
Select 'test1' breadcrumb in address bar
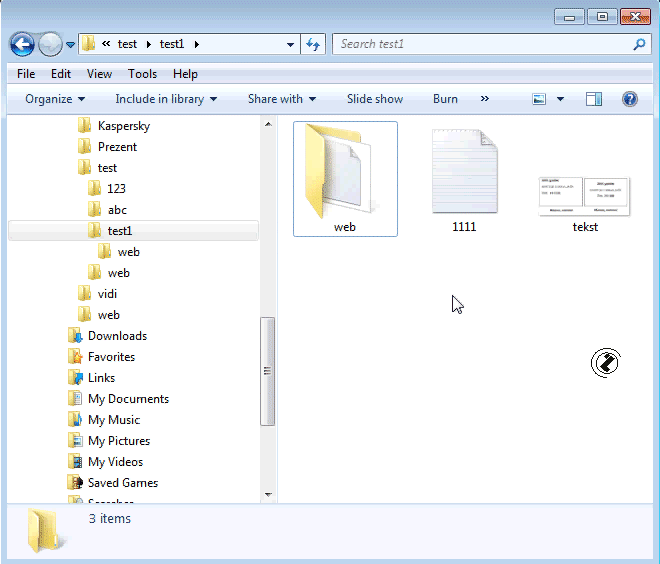click(172, 44)
